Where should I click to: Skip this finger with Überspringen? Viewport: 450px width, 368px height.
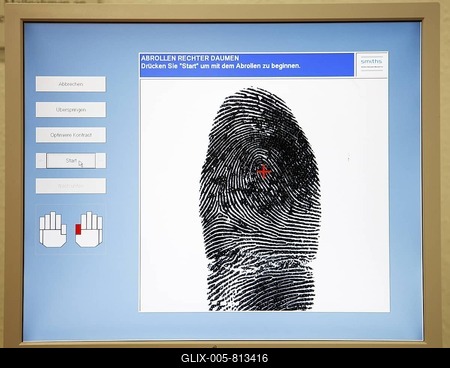71,110
